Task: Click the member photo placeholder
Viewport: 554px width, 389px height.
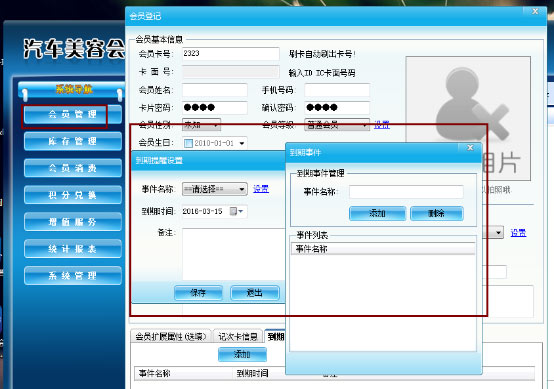Action: click(x=468, y=118)
